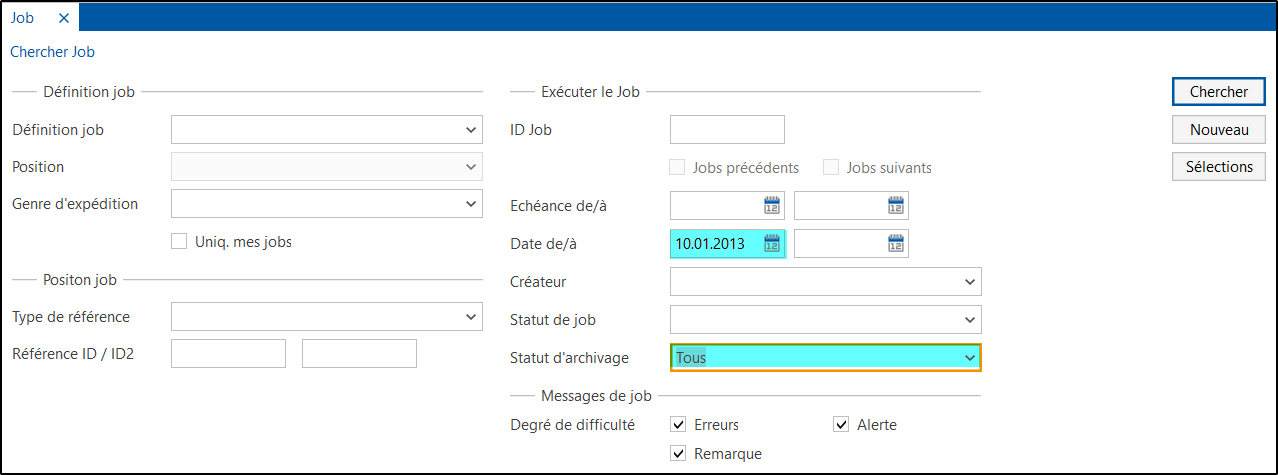This screenshot has width=1278, height=475.
Task: Click the Nouveau button
Action: (x=1219, y=129)
